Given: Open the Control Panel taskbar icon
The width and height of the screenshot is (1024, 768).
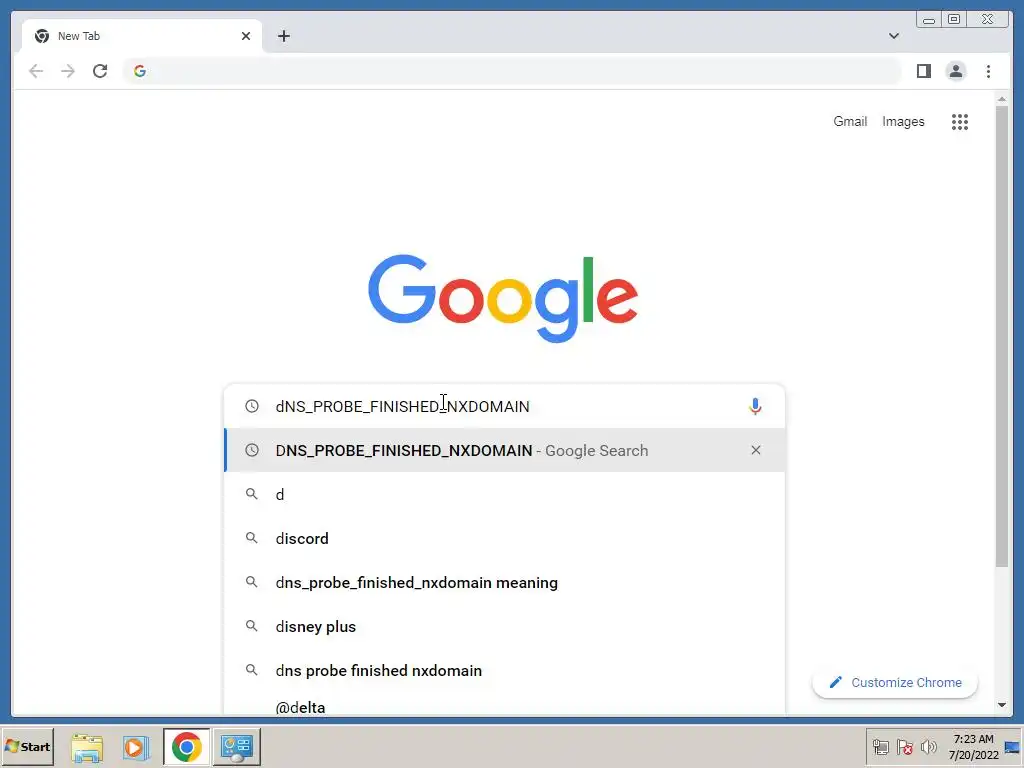Looking at the screenshot, I should [x=236, y=746].
